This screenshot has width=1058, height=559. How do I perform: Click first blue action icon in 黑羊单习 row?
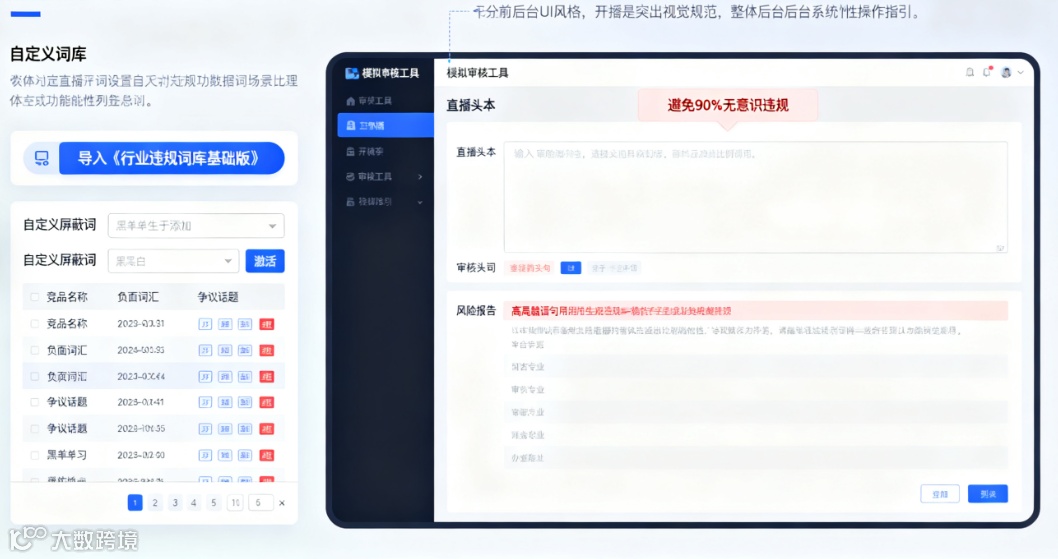click(205, 455)
